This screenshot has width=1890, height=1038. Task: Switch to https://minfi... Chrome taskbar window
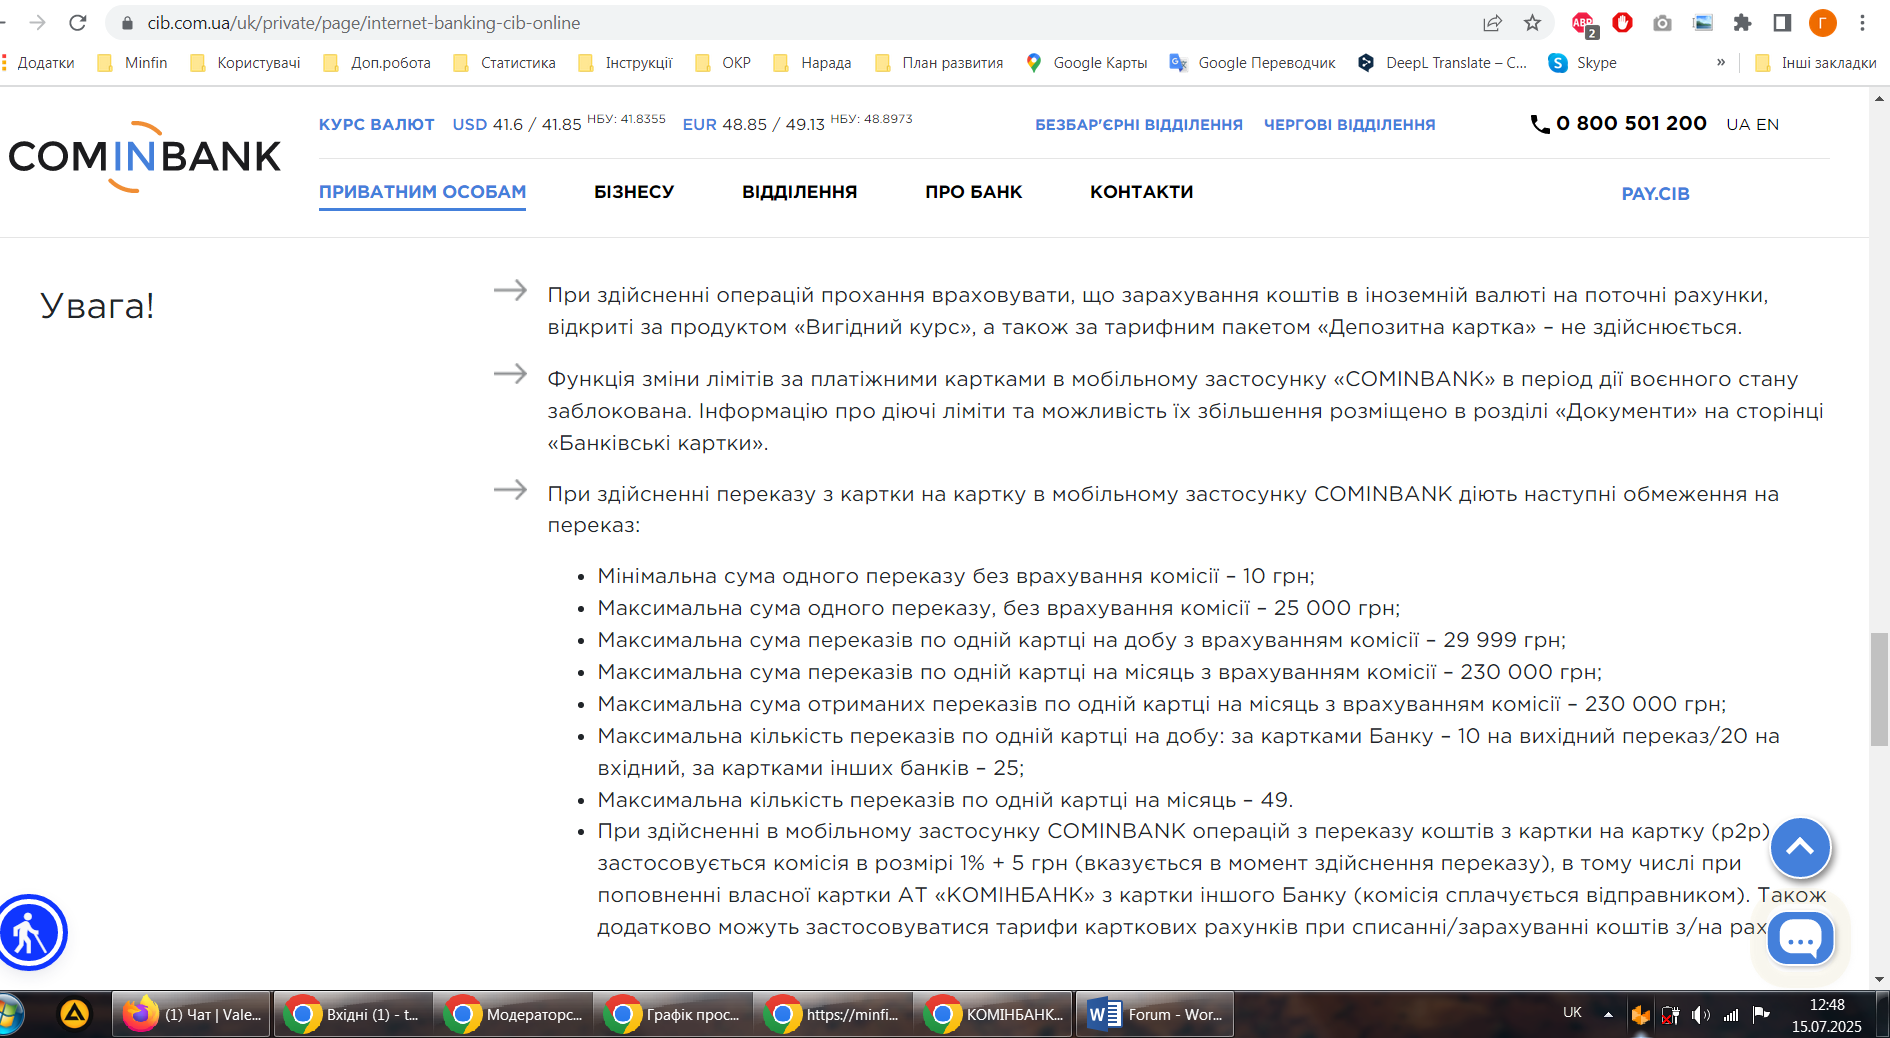point(833,1014)
